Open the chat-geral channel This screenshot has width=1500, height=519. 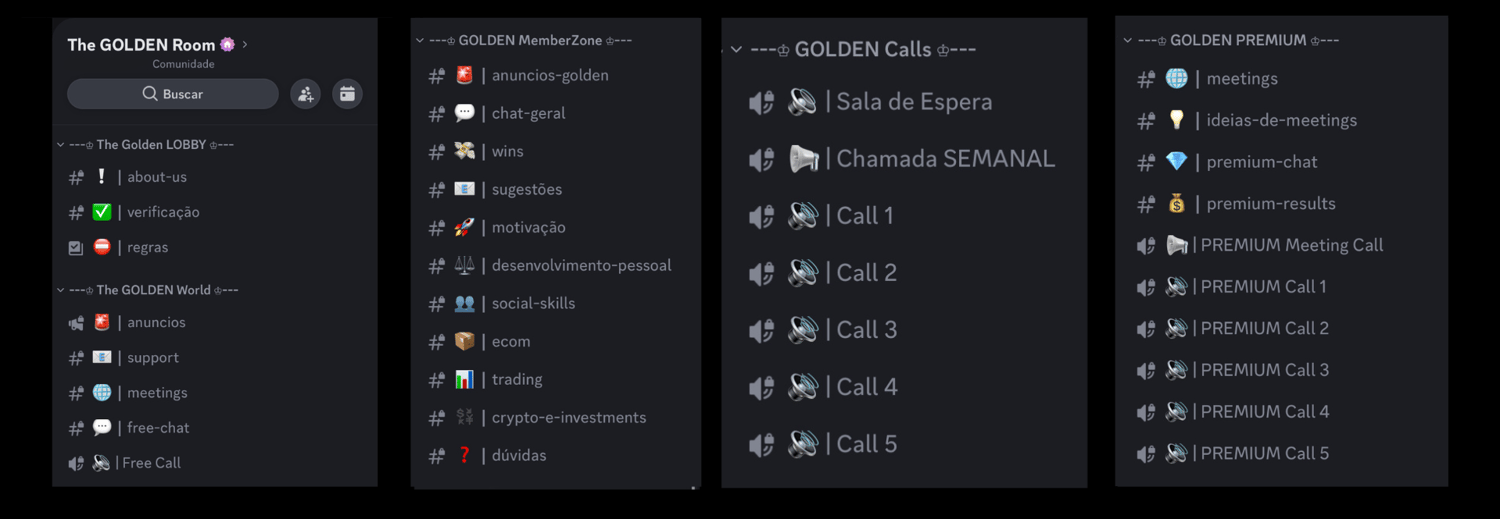pos(528,114)
